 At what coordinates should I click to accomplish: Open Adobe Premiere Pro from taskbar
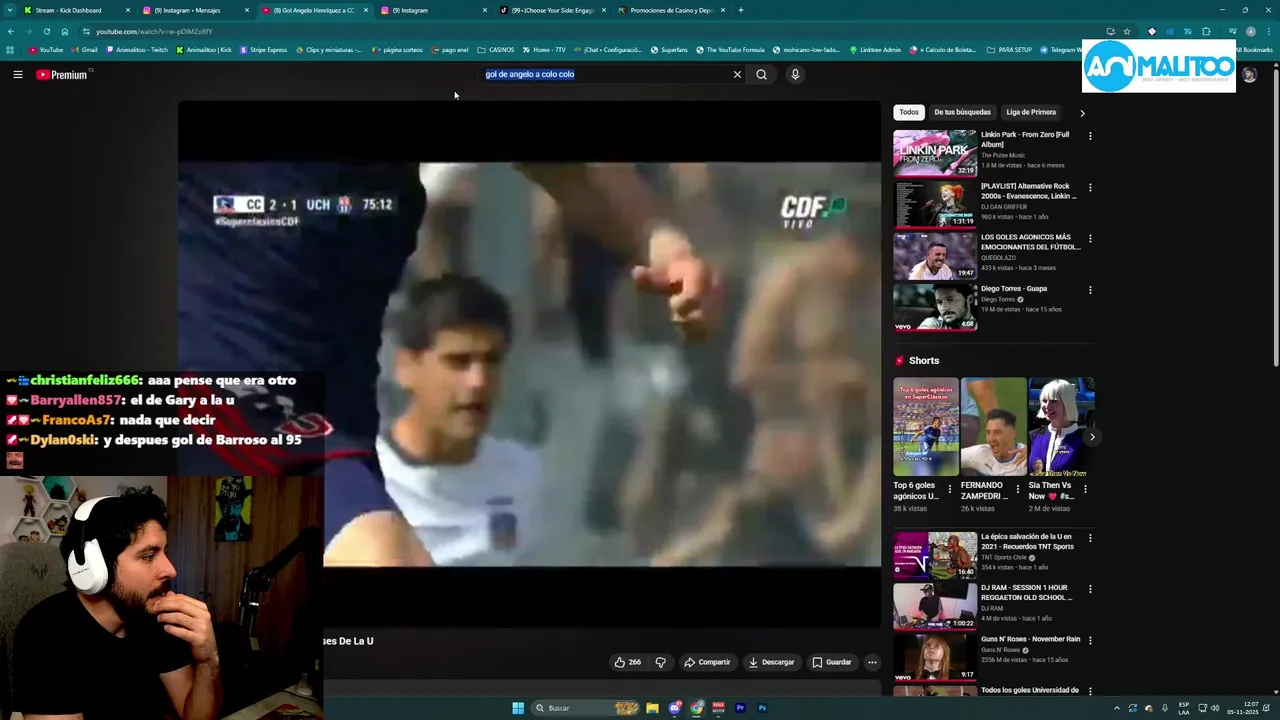(740, 708)
